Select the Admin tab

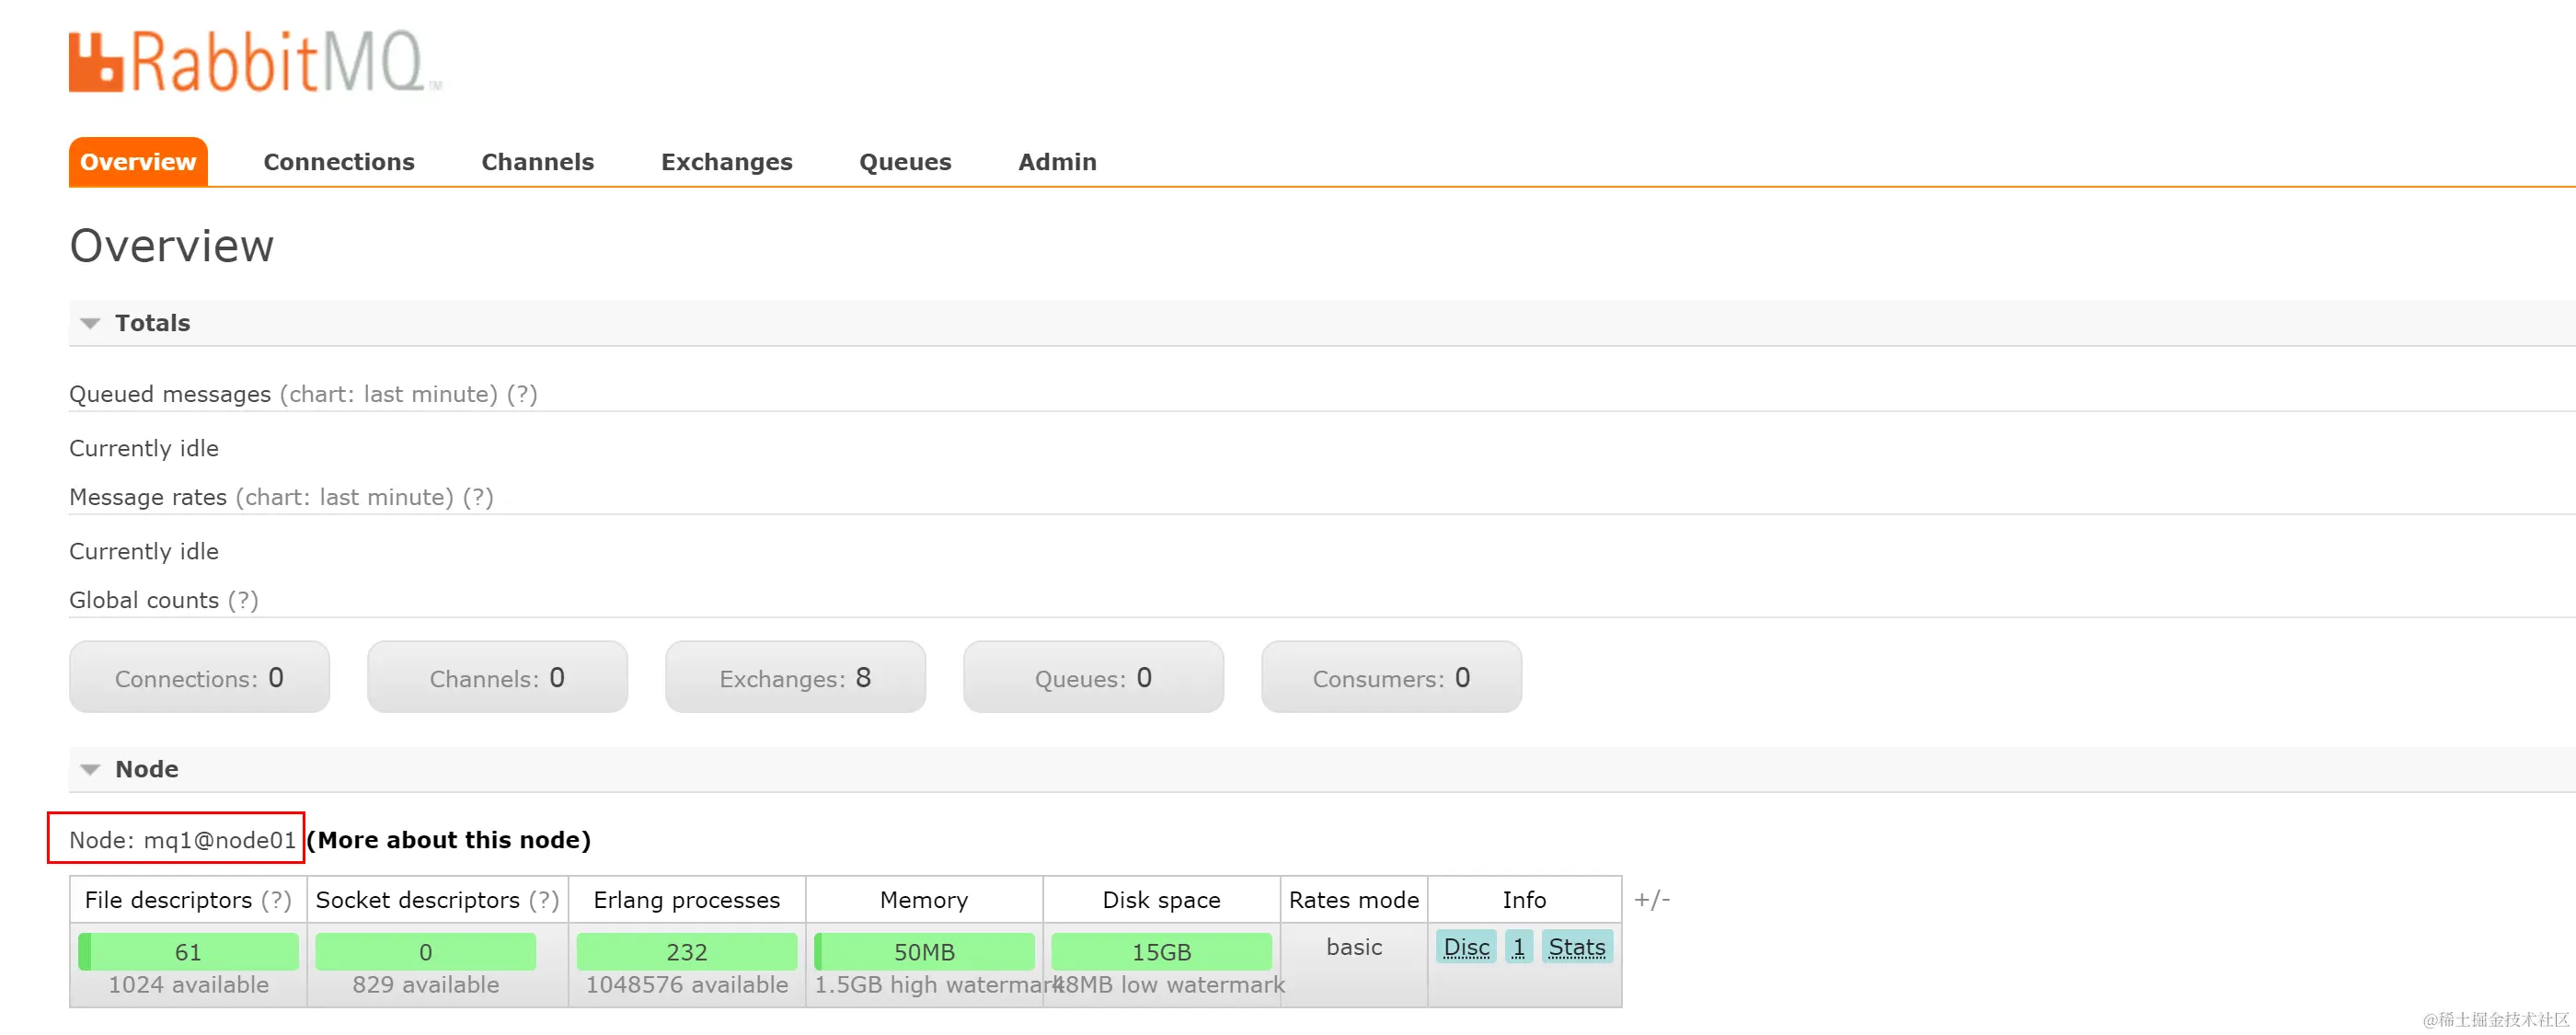(x=1057, y=162)
